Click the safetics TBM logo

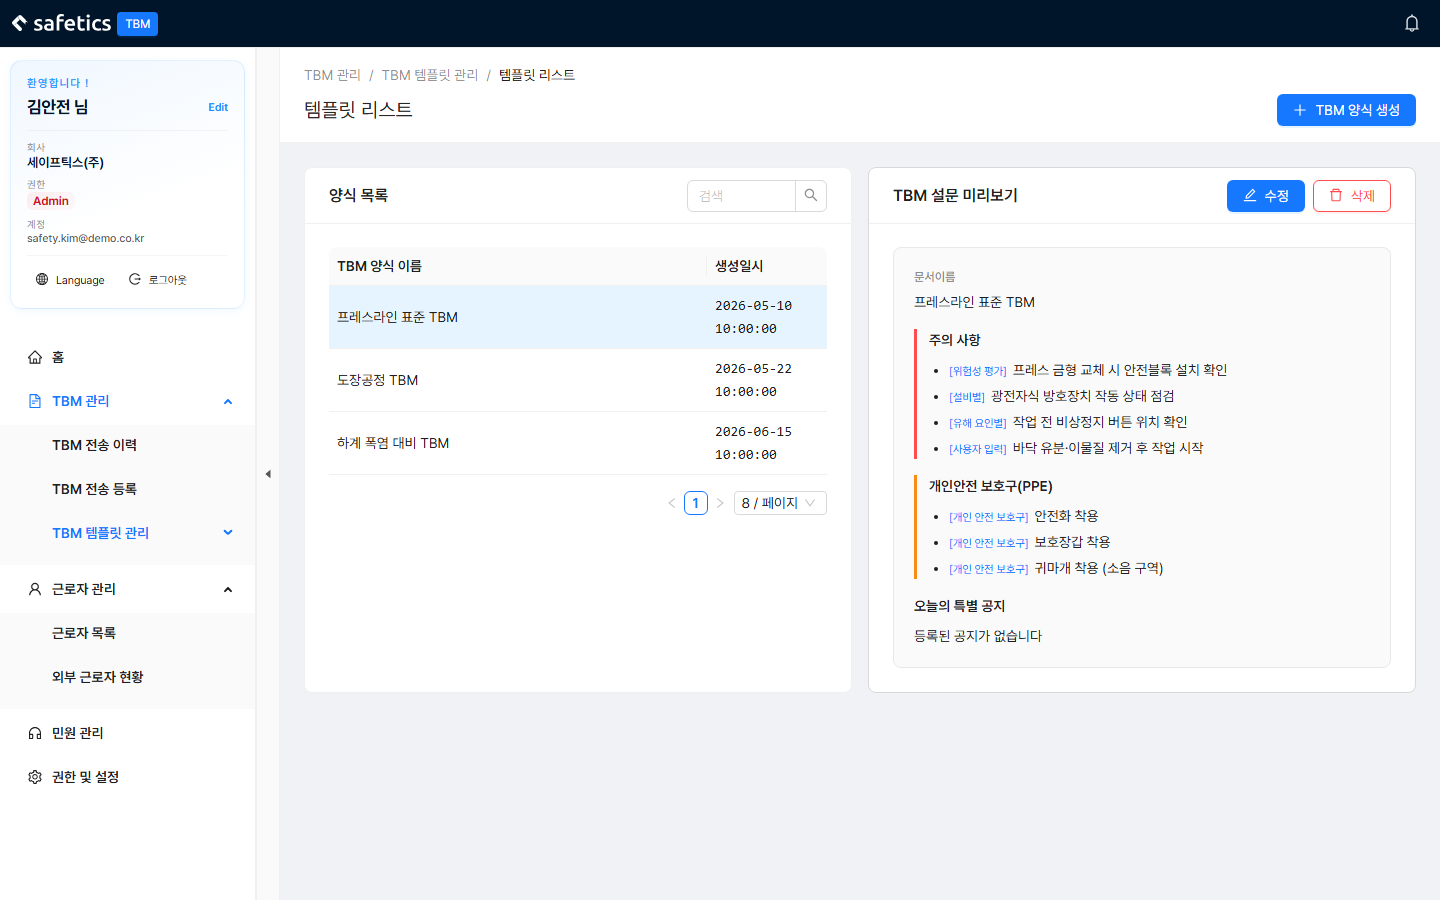coord(85,23)
